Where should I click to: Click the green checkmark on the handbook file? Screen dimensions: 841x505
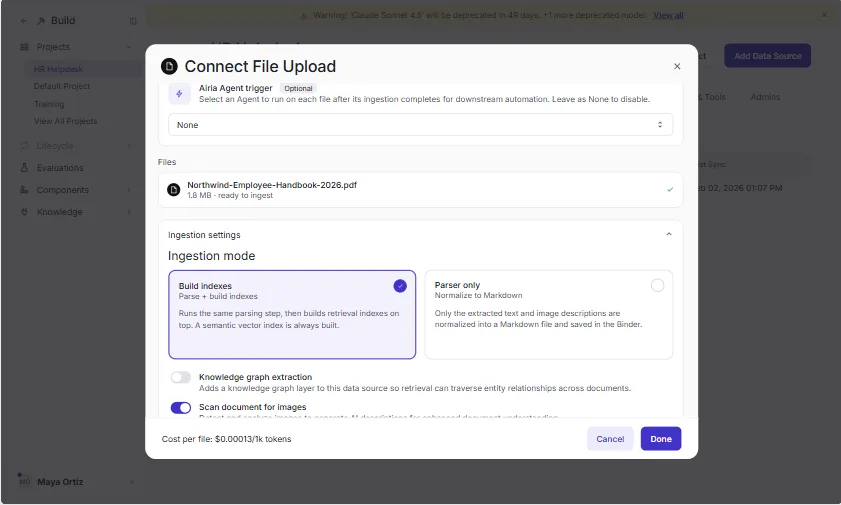(x=670, y=190)
